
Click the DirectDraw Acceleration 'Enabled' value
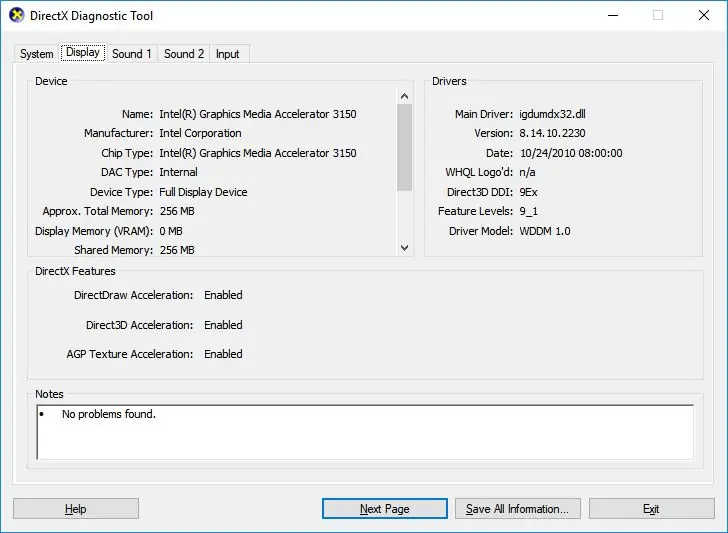click(x=223, y=295)
